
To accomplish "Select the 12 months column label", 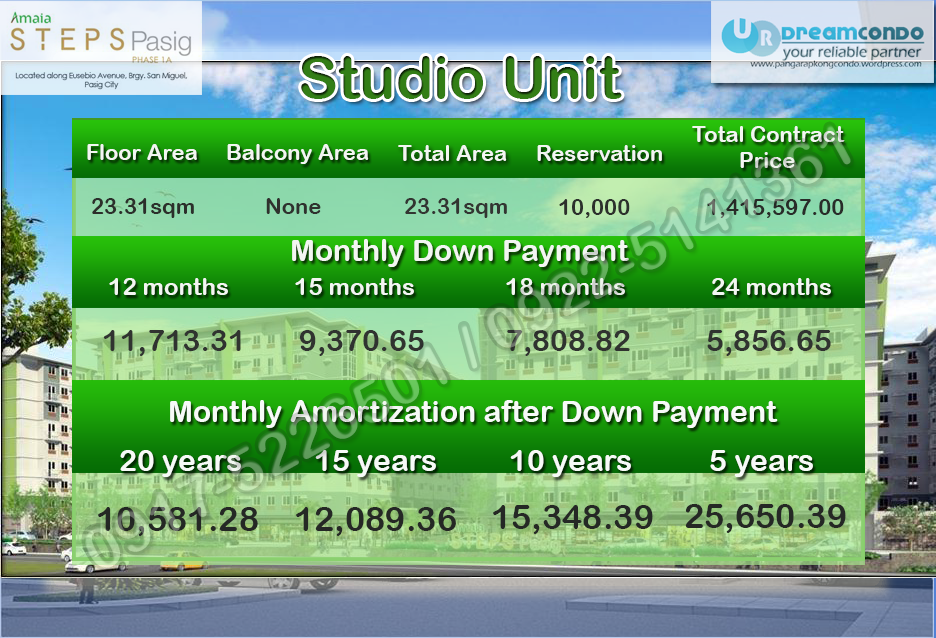I will (x=168, y=287).
